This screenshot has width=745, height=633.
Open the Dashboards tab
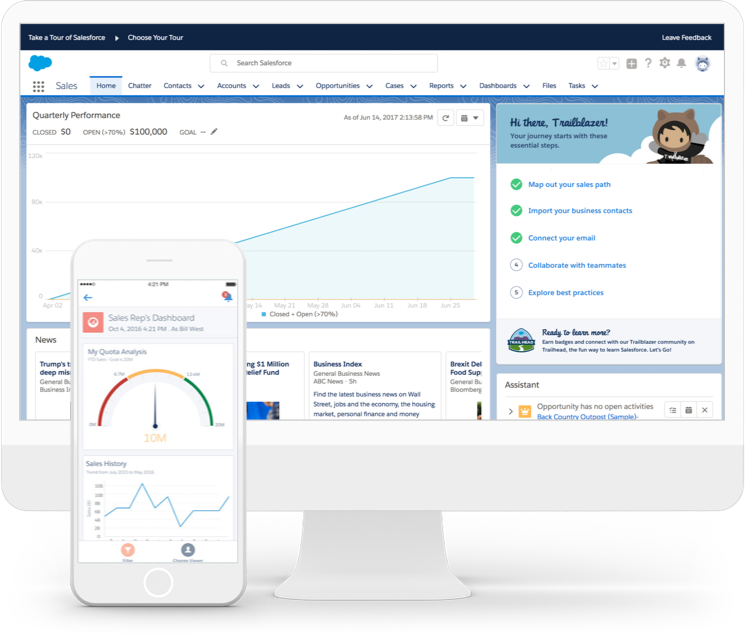pos(497,86)
